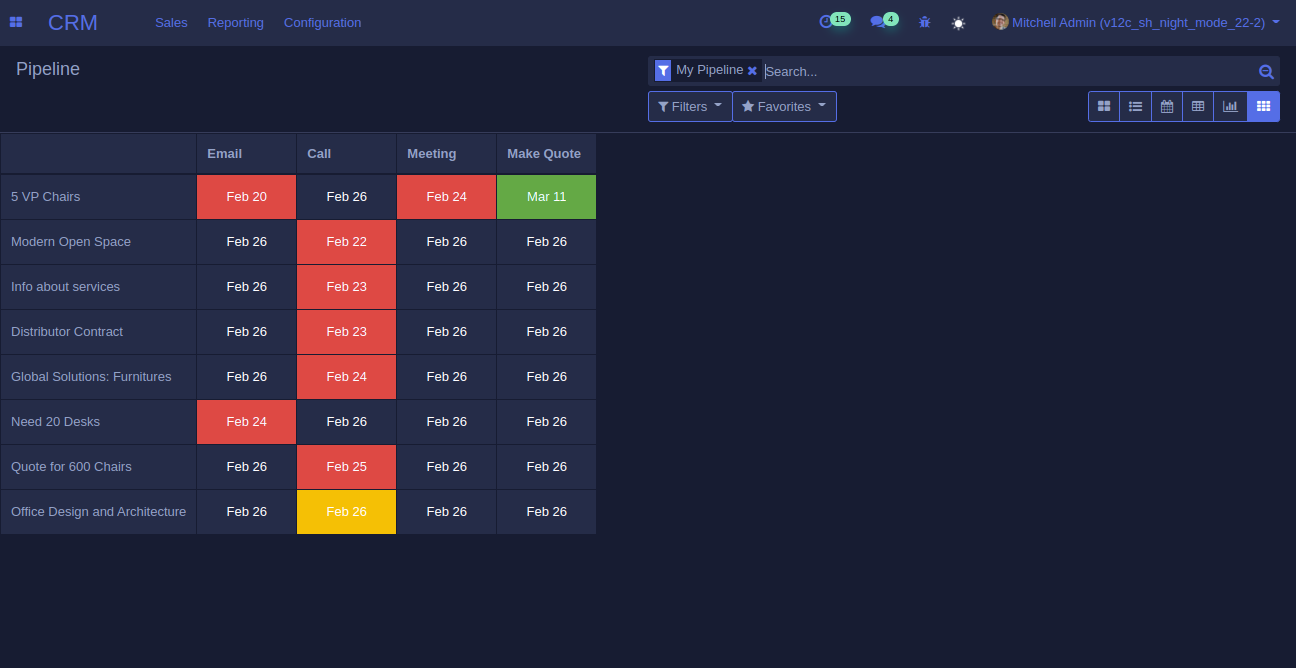Click Feb 25 Call cell for Quote for 600 Chairs
This screenshot has width=1296, height=668.
[x=346, y=467]
